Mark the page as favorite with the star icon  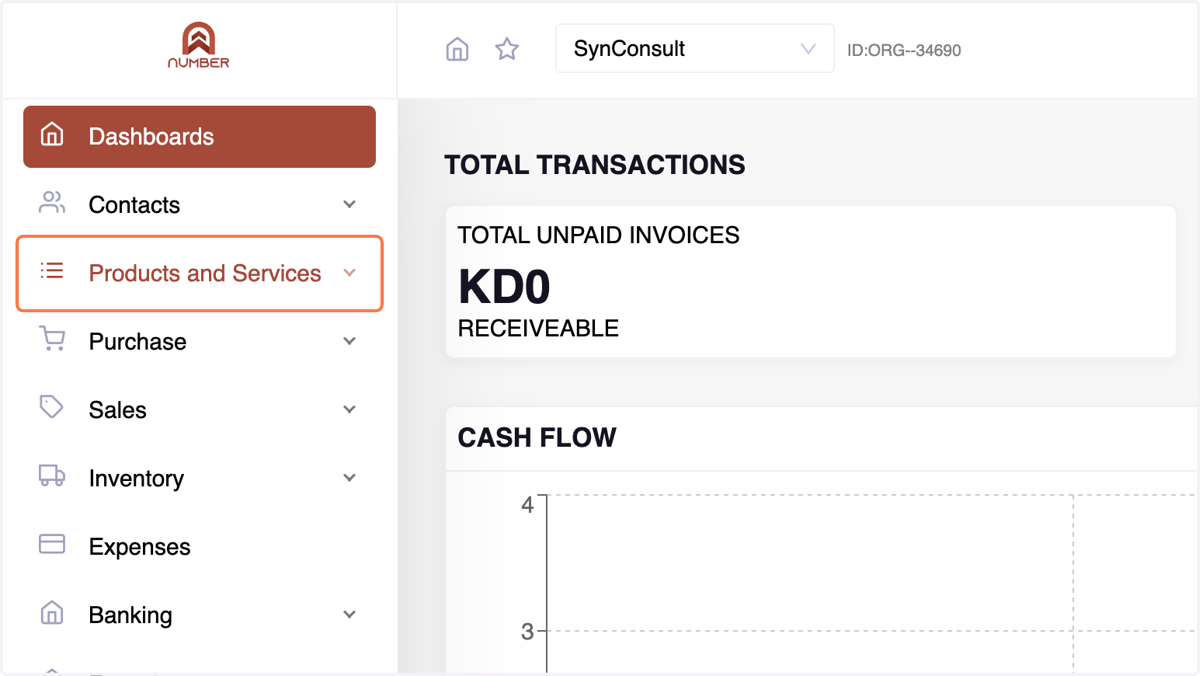507,49
